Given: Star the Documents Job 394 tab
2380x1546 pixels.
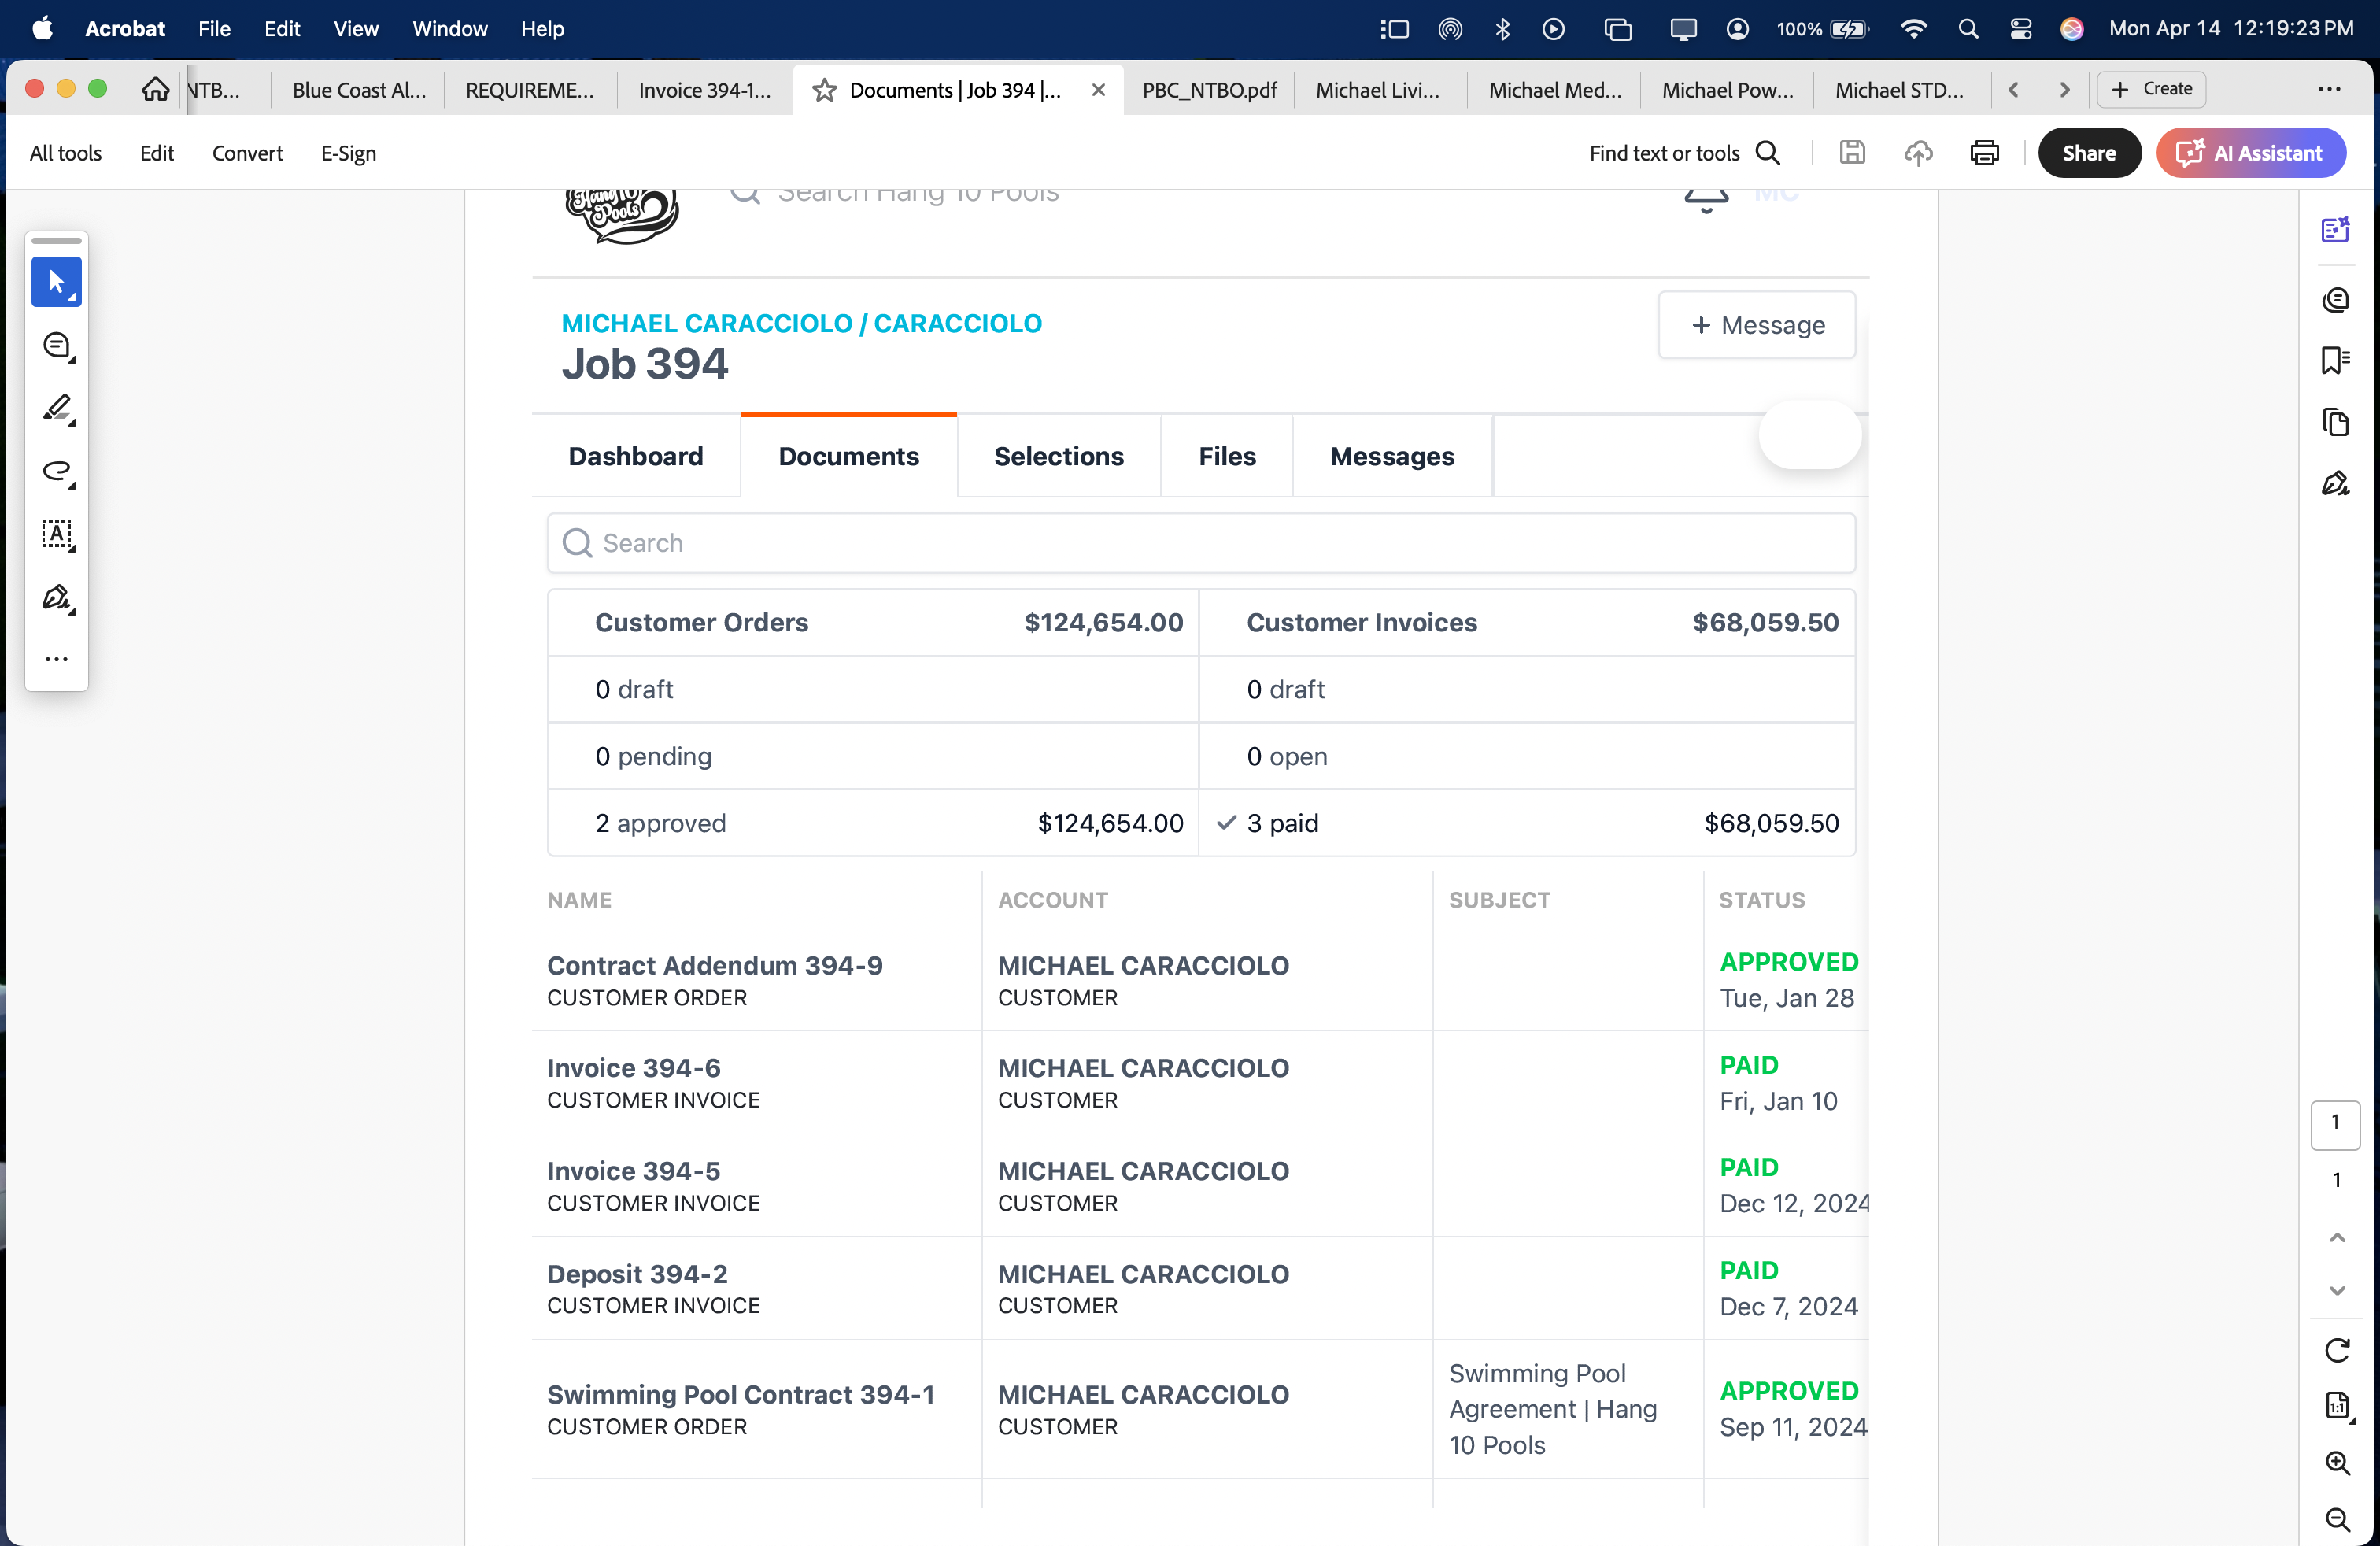Looking at the screenshot, I should [x=824, y=90].
